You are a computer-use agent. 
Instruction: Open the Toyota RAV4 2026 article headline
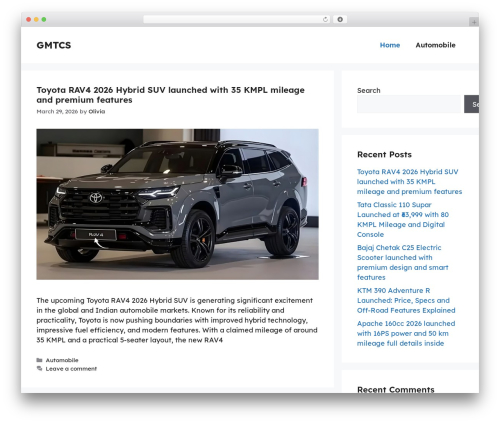(170, 95)
